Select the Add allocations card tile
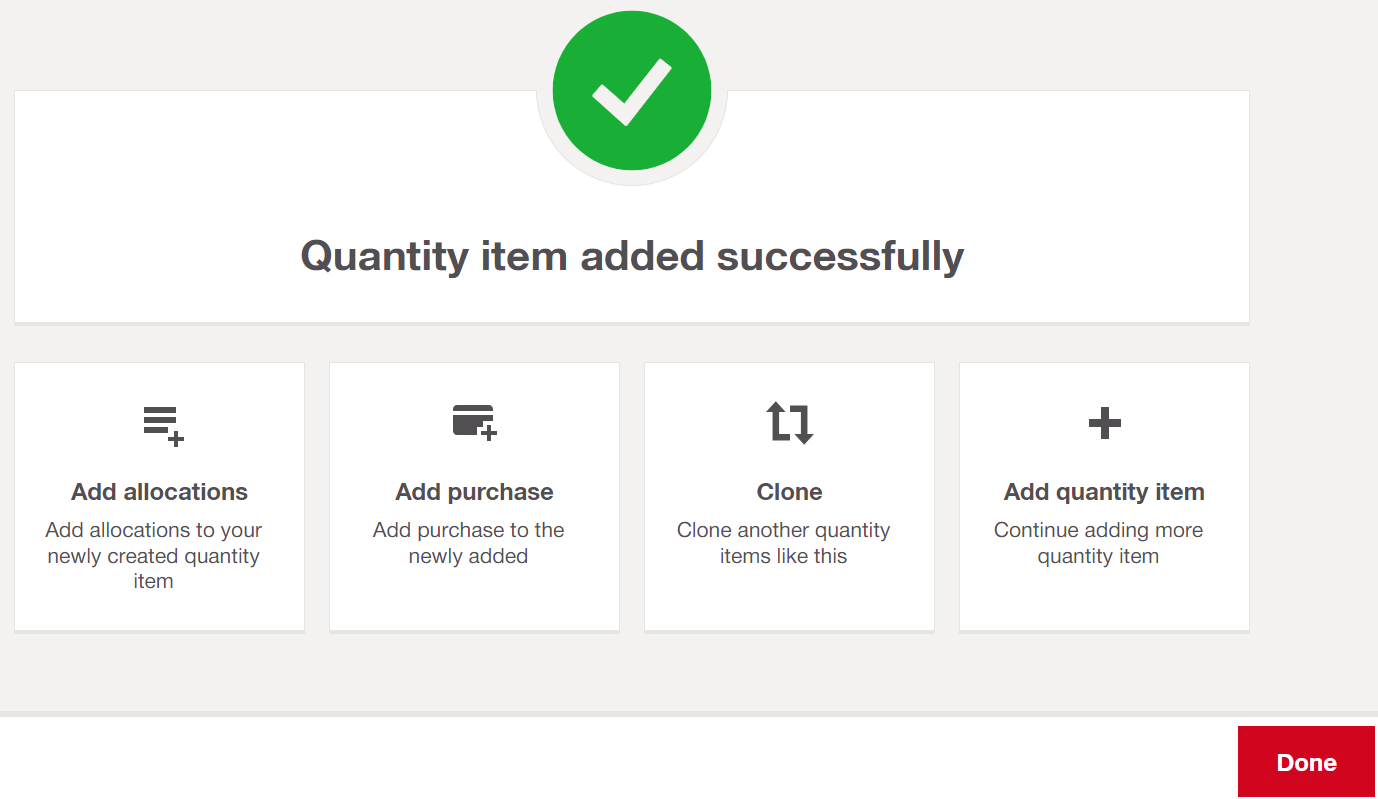The width and height of the screenshot is (1378, 799). (x=159, y=497)
